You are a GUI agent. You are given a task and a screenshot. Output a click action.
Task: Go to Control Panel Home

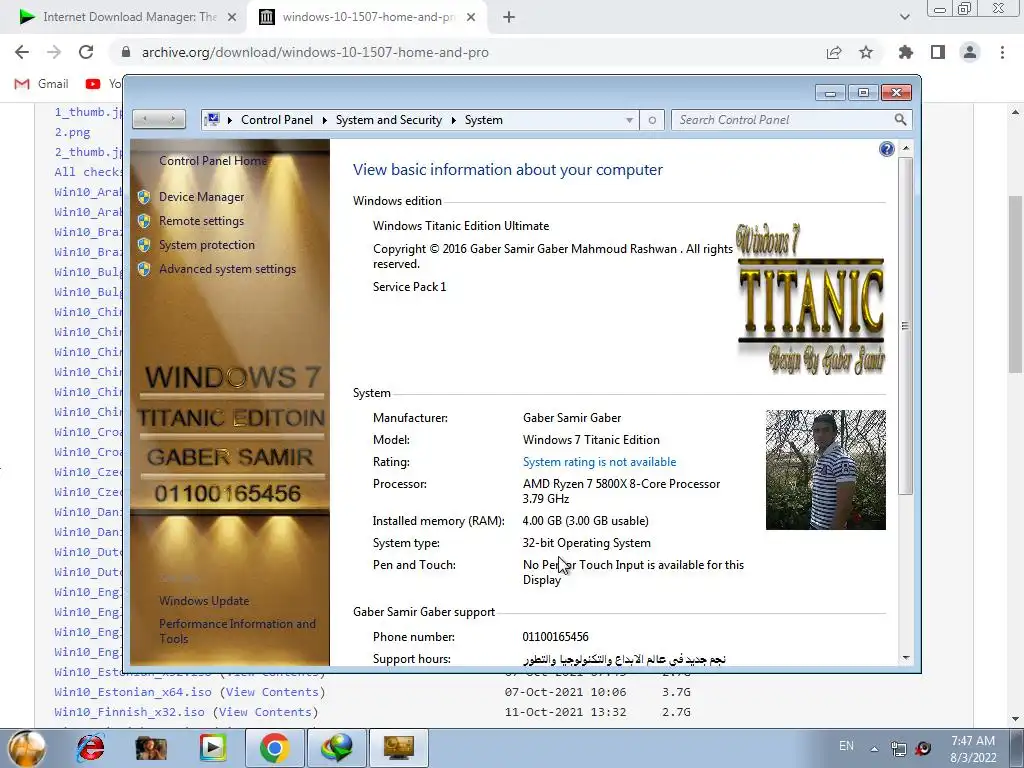[x=213, y=161]
